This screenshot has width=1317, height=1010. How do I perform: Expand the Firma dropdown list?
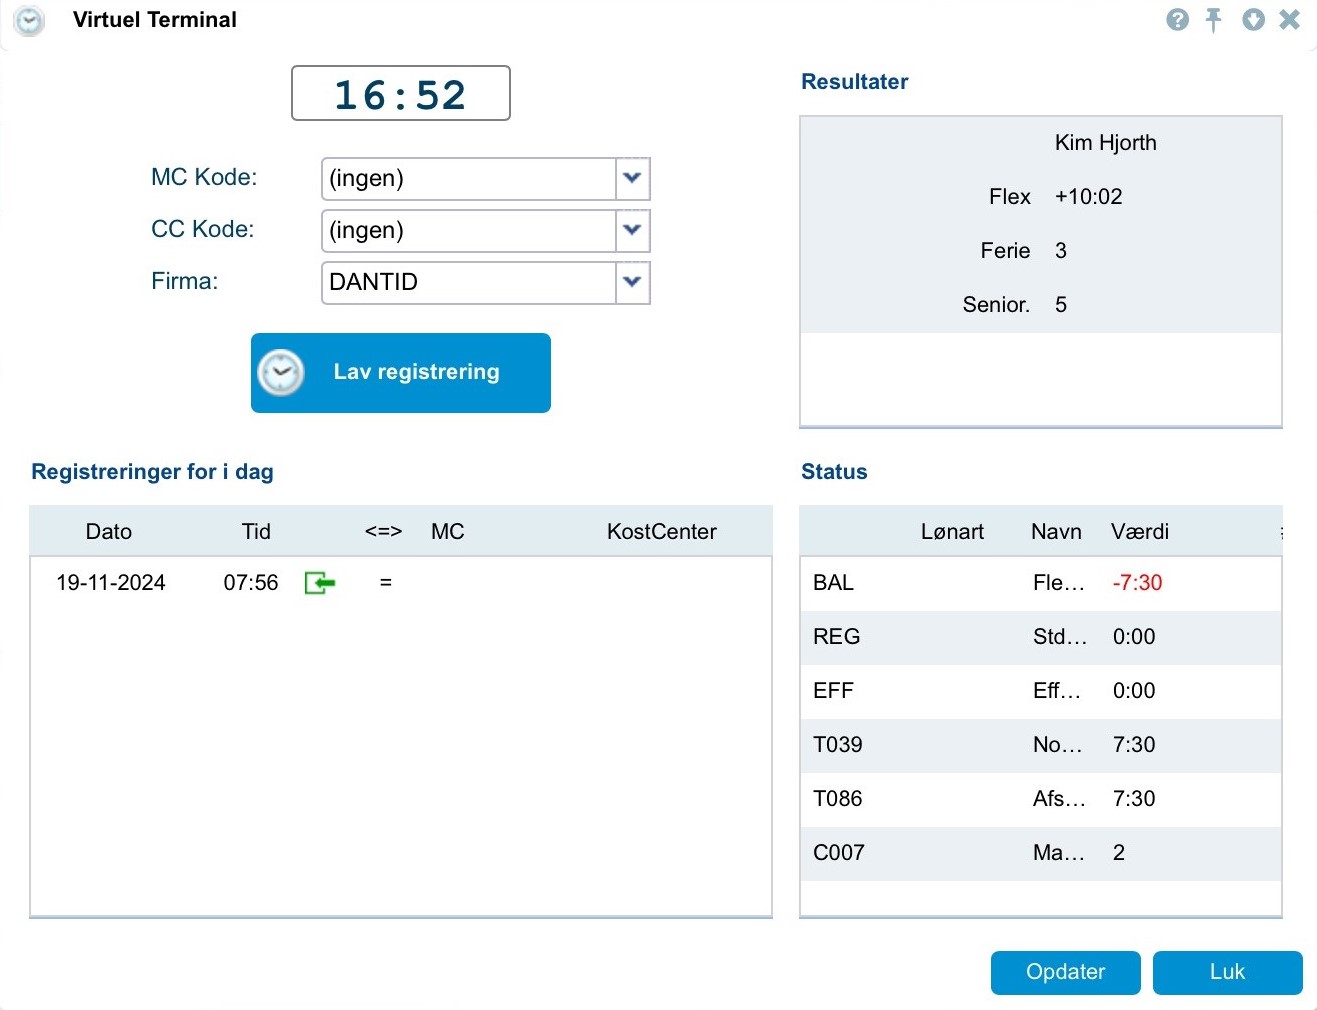click(x=632, y=282)
